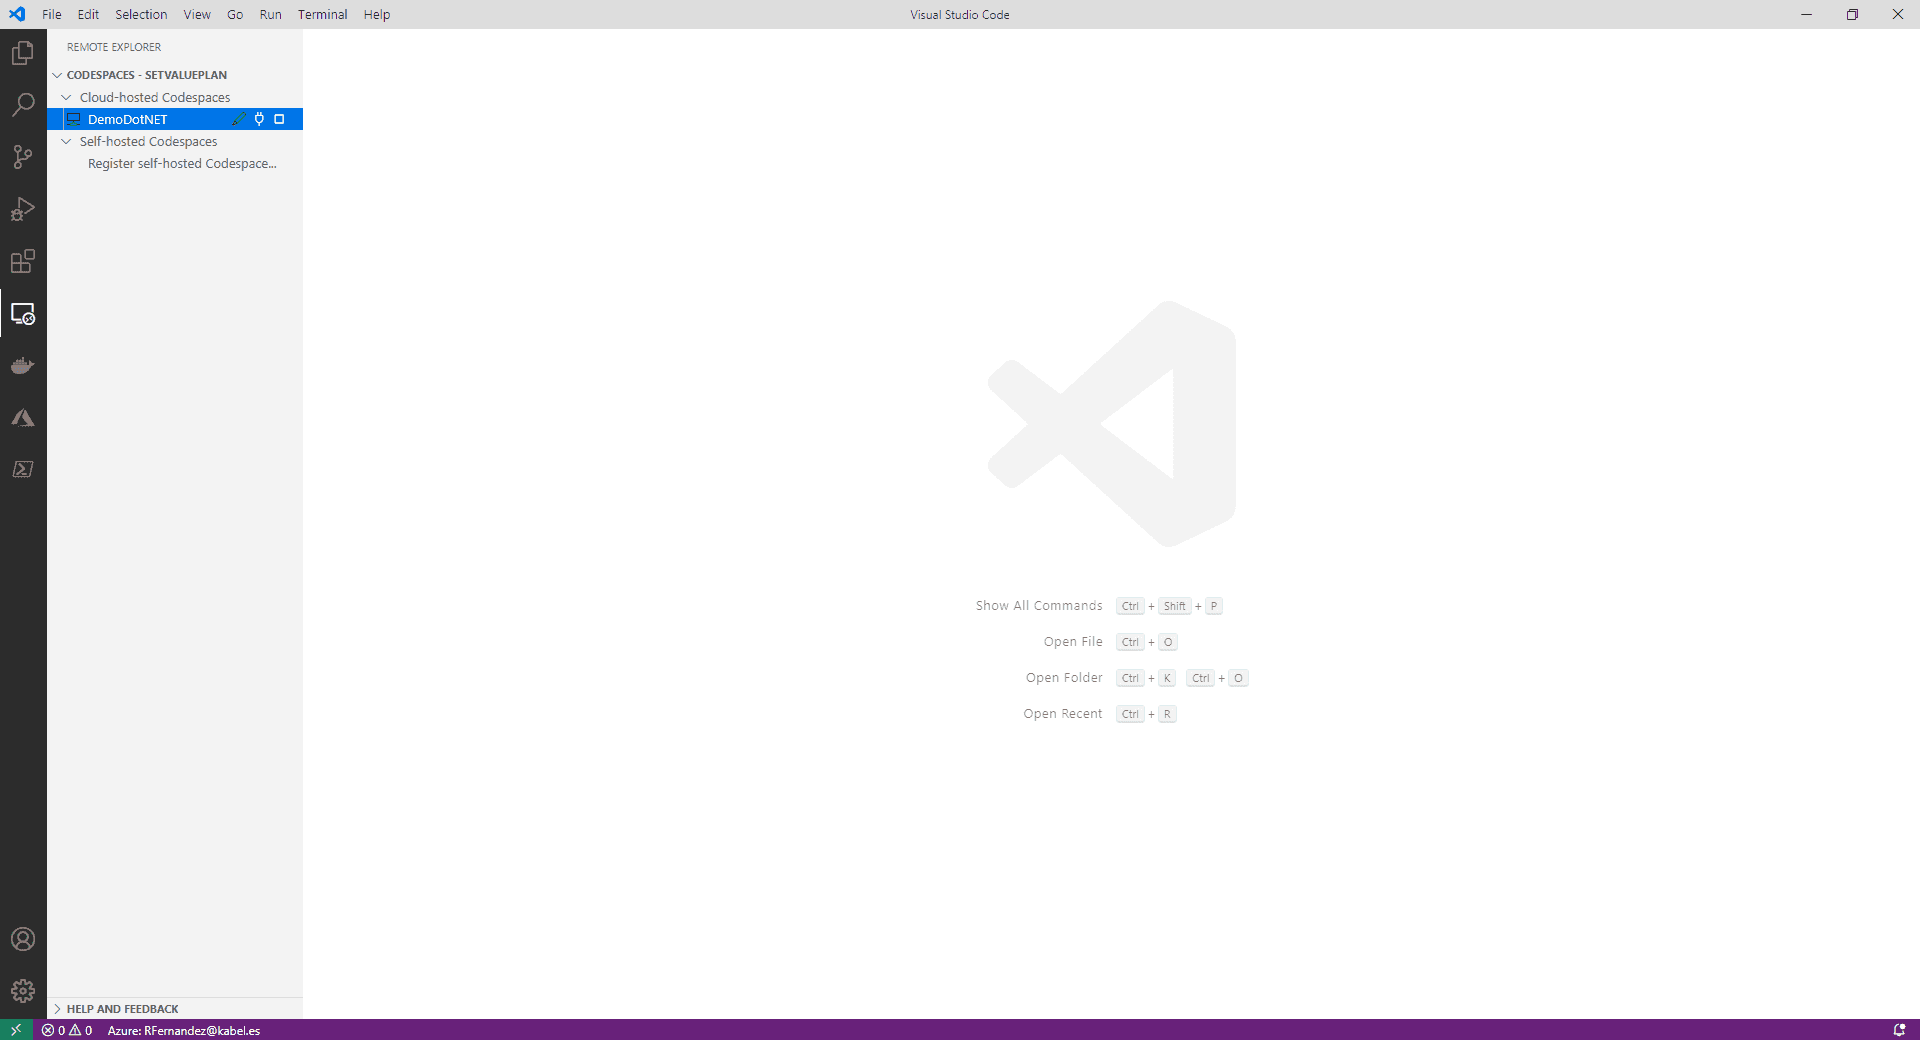Image resolution: width=1920 pixels, height=1040 pixels.
Task: Open the Help menu
Action: (377, 14)
